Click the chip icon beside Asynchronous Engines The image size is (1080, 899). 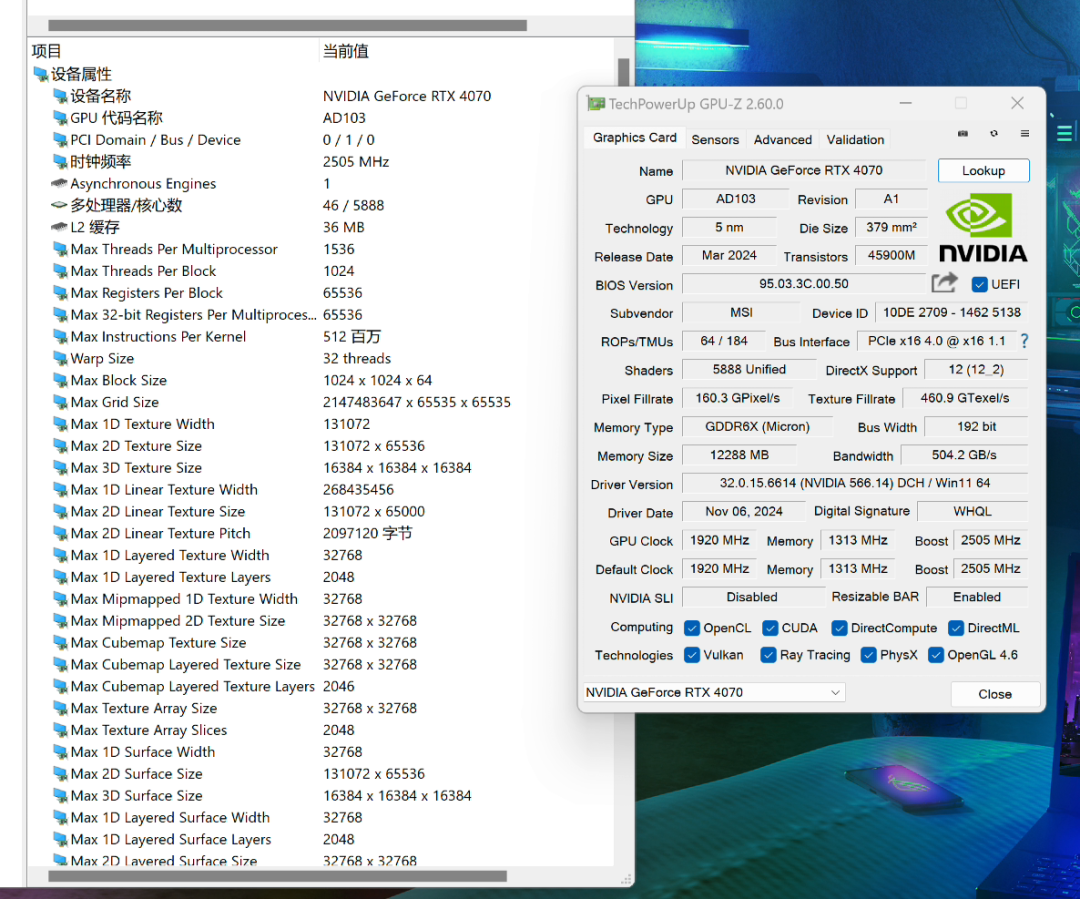point(60,183)
